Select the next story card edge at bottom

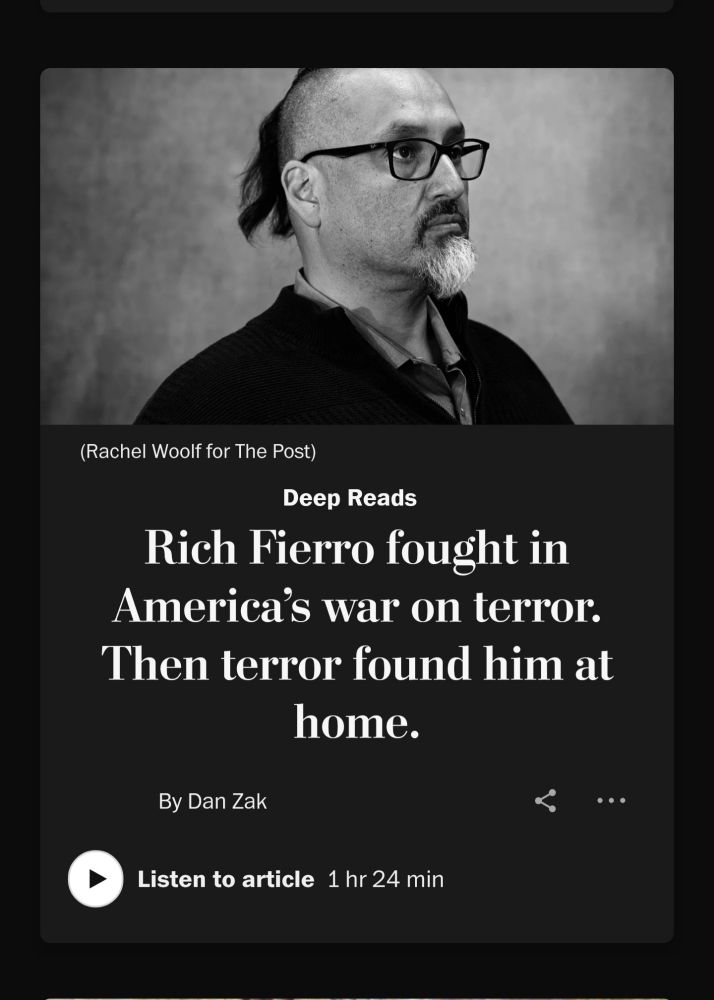coord(356,997)
